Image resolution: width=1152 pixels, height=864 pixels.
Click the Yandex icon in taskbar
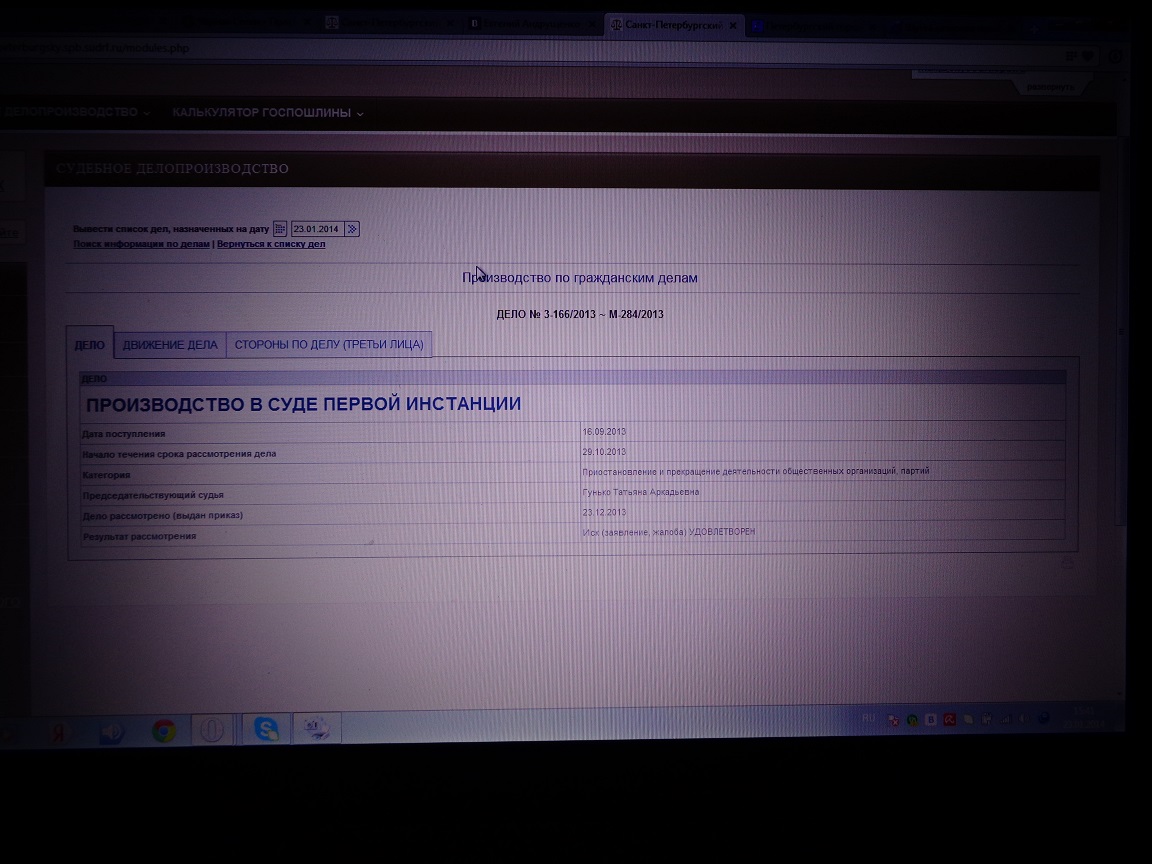coord(58,733)
